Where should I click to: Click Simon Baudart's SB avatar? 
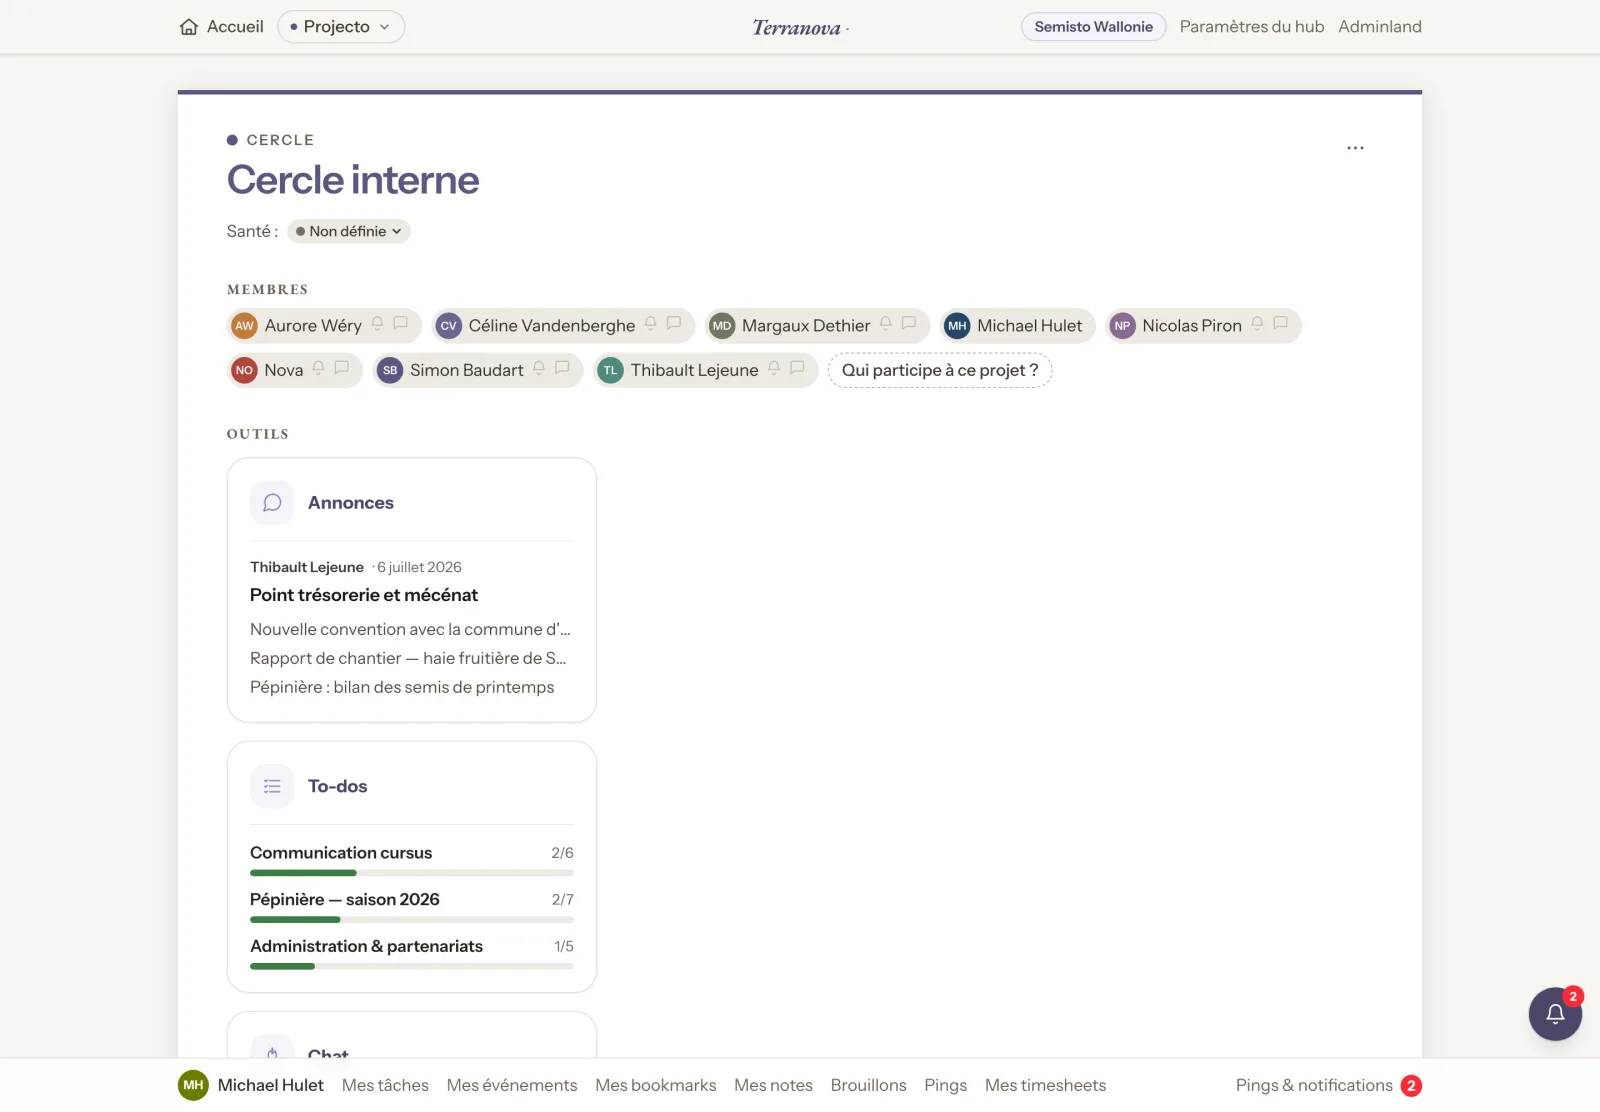(390, 370)
